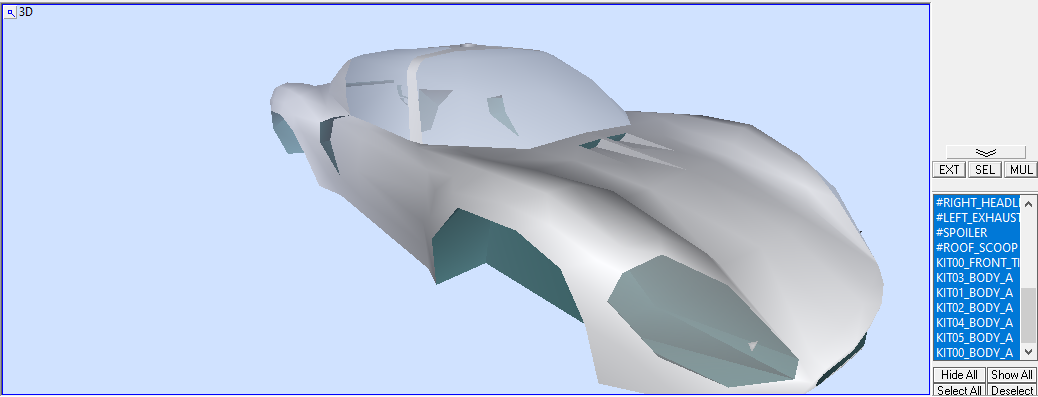Click the object list scroll-down arrow
The width and height of the screenshot is (1038, 397).
[1028, 351]
